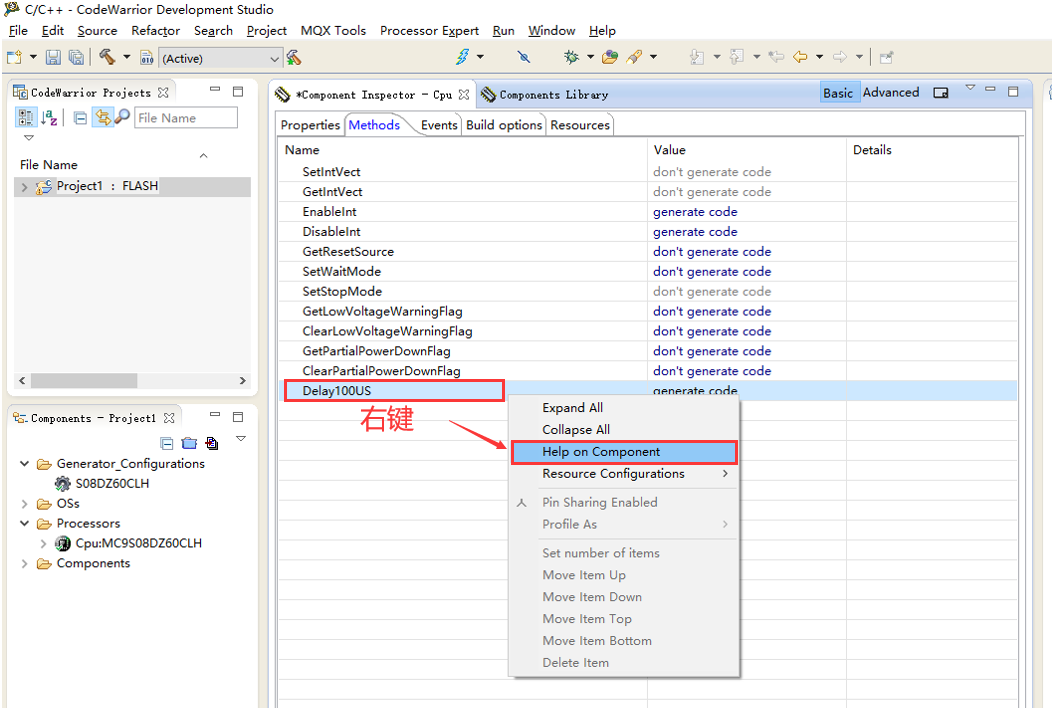Open dropdown arrow next to hammer icon
Viewport: 1052px width, 708px height.
[x=126, y=57]
